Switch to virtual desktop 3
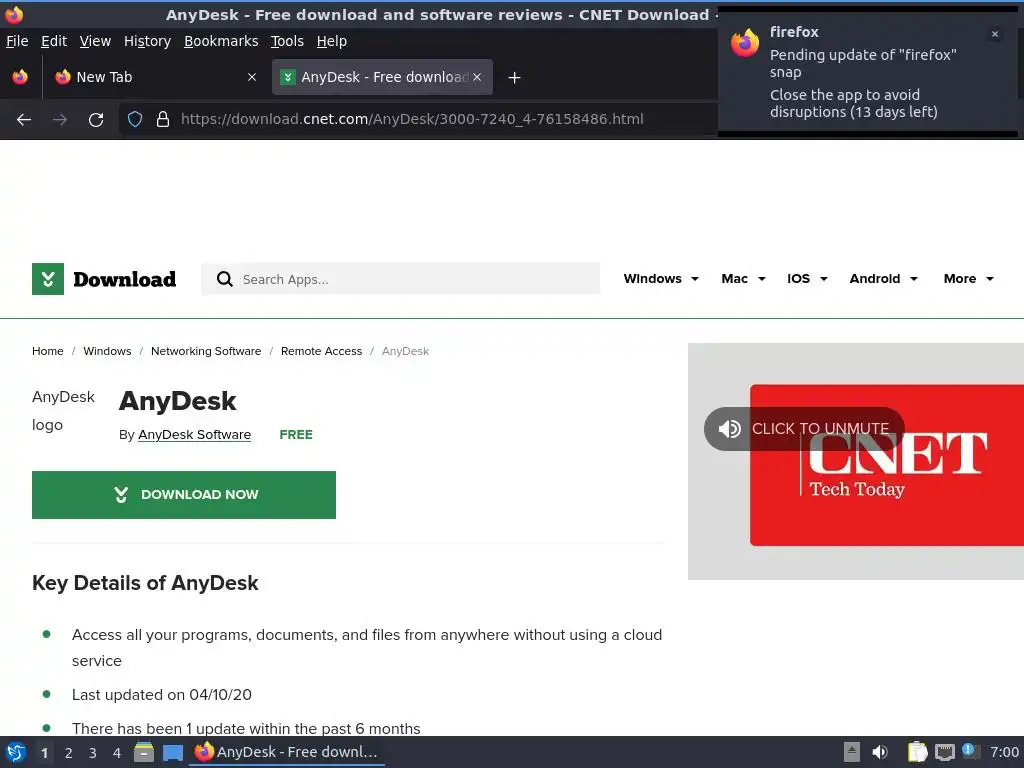This screenshot has height=768, width=1024. (x=93, y=753)
